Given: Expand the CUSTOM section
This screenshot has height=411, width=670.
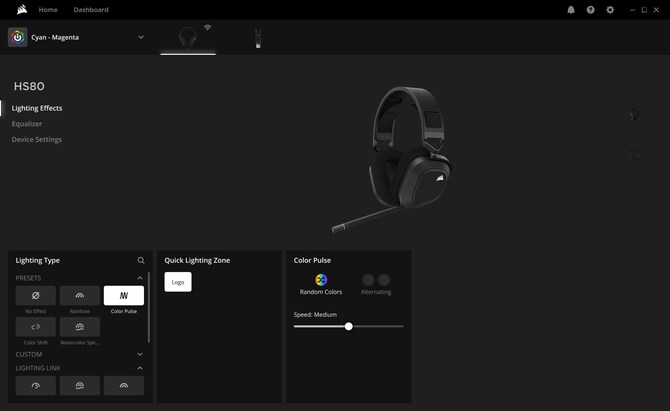Looking at the screenshot, I should coord(140,354).
